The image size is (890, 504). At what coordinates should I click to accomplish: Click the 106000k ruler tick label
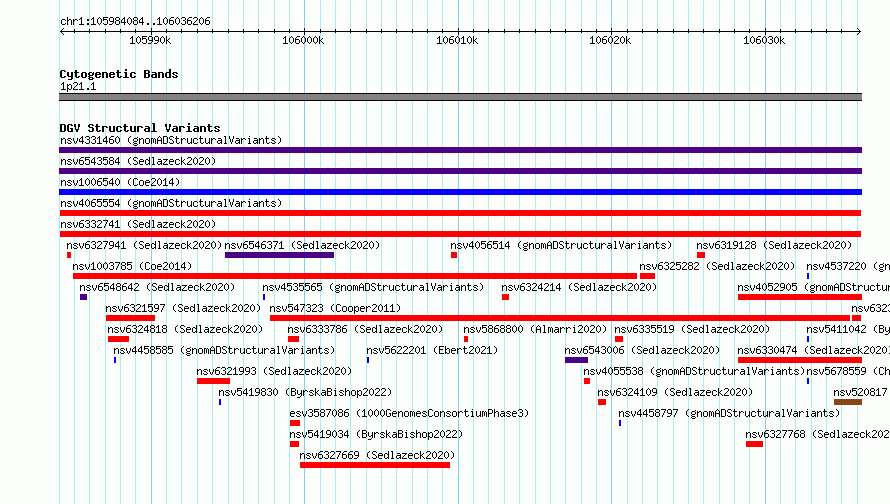303,40
